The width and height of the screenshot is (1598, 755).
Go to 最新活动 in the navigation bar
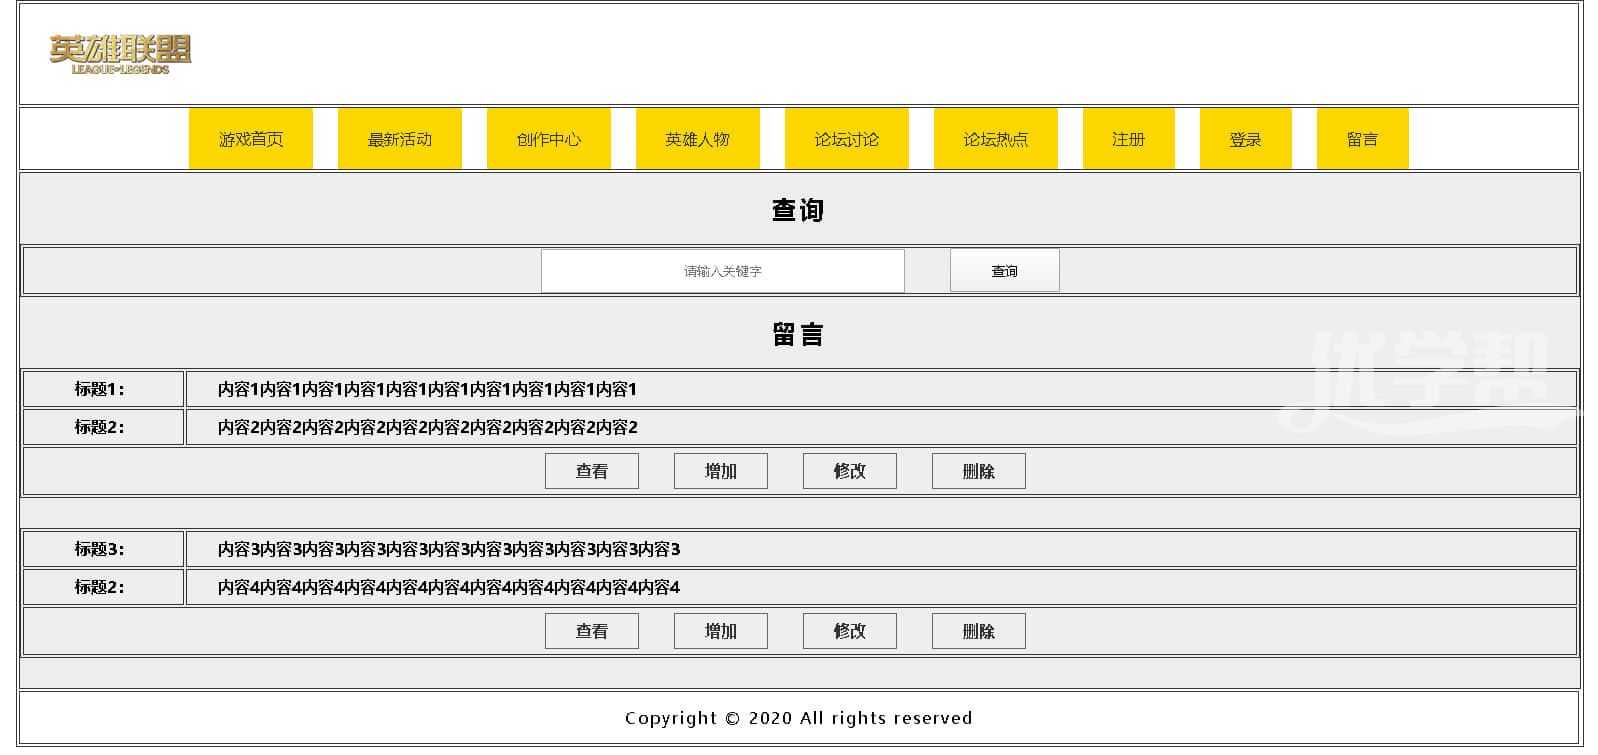(400, 139)
